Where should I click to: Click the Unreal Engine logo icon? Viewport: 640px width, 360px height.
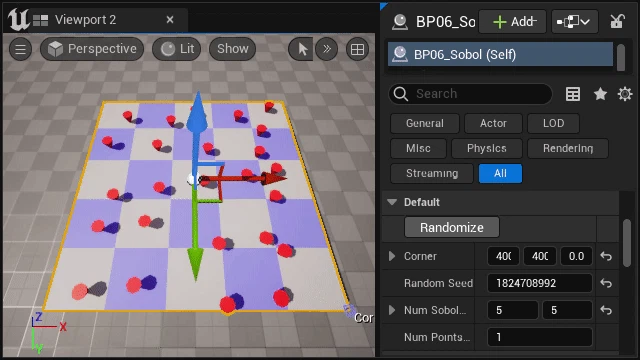(18, 19)
